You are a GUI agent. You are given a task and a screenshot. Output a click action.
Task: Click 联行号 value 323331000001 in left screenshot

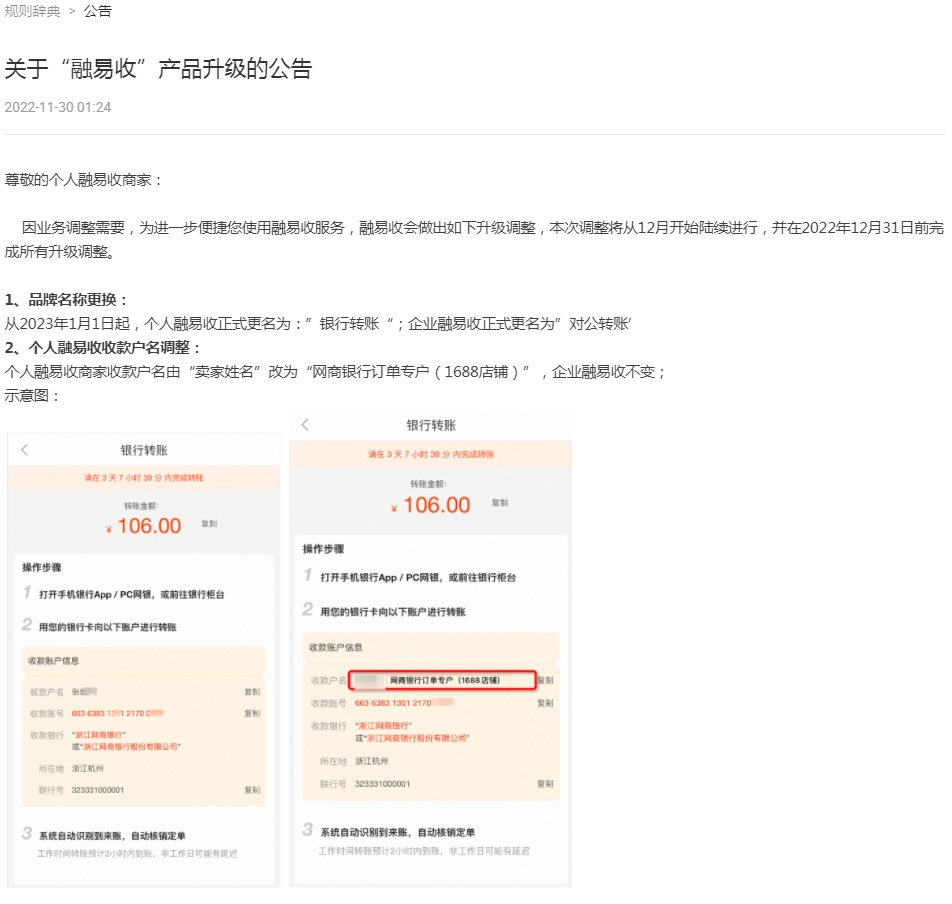tap(98, 790)
